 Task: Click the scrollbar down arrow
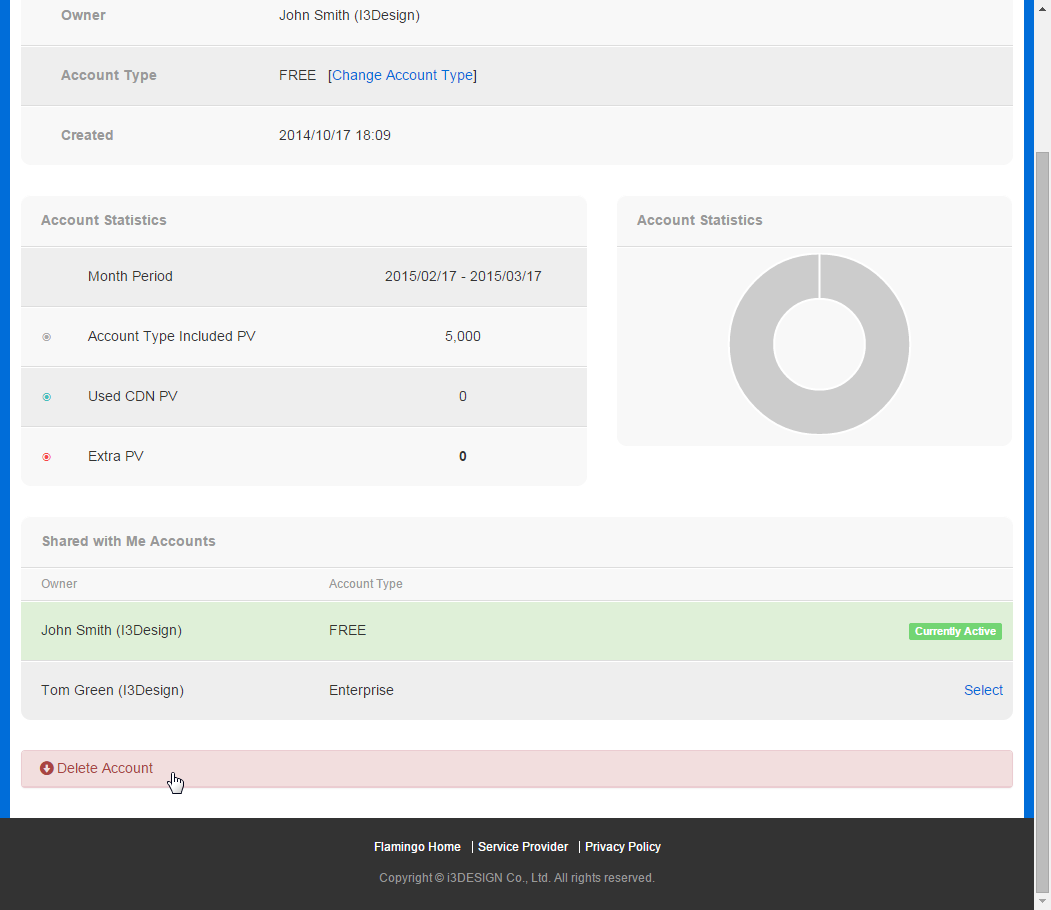1042,901
